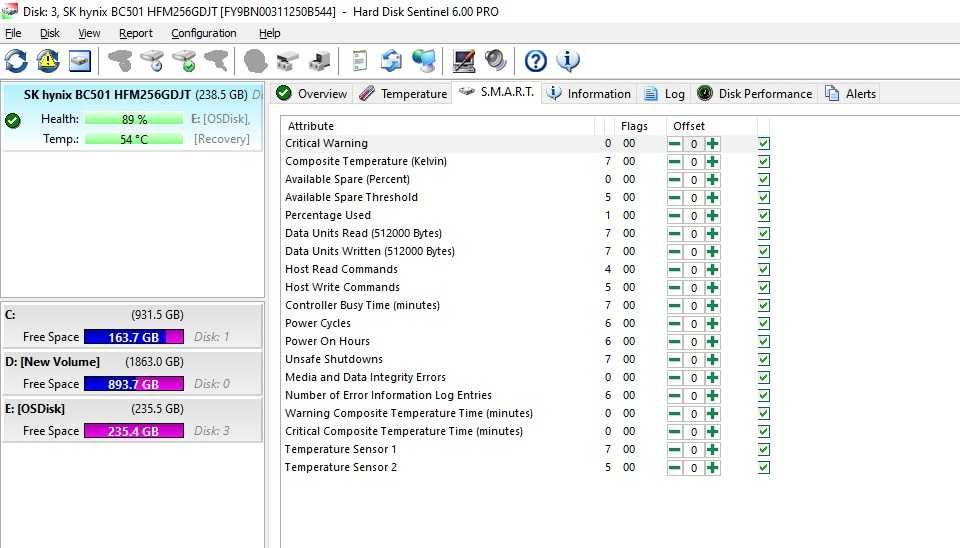Toggle the Percentage Used checkbox
Viewport: 960px width, 548px height.
click(763, 216)
